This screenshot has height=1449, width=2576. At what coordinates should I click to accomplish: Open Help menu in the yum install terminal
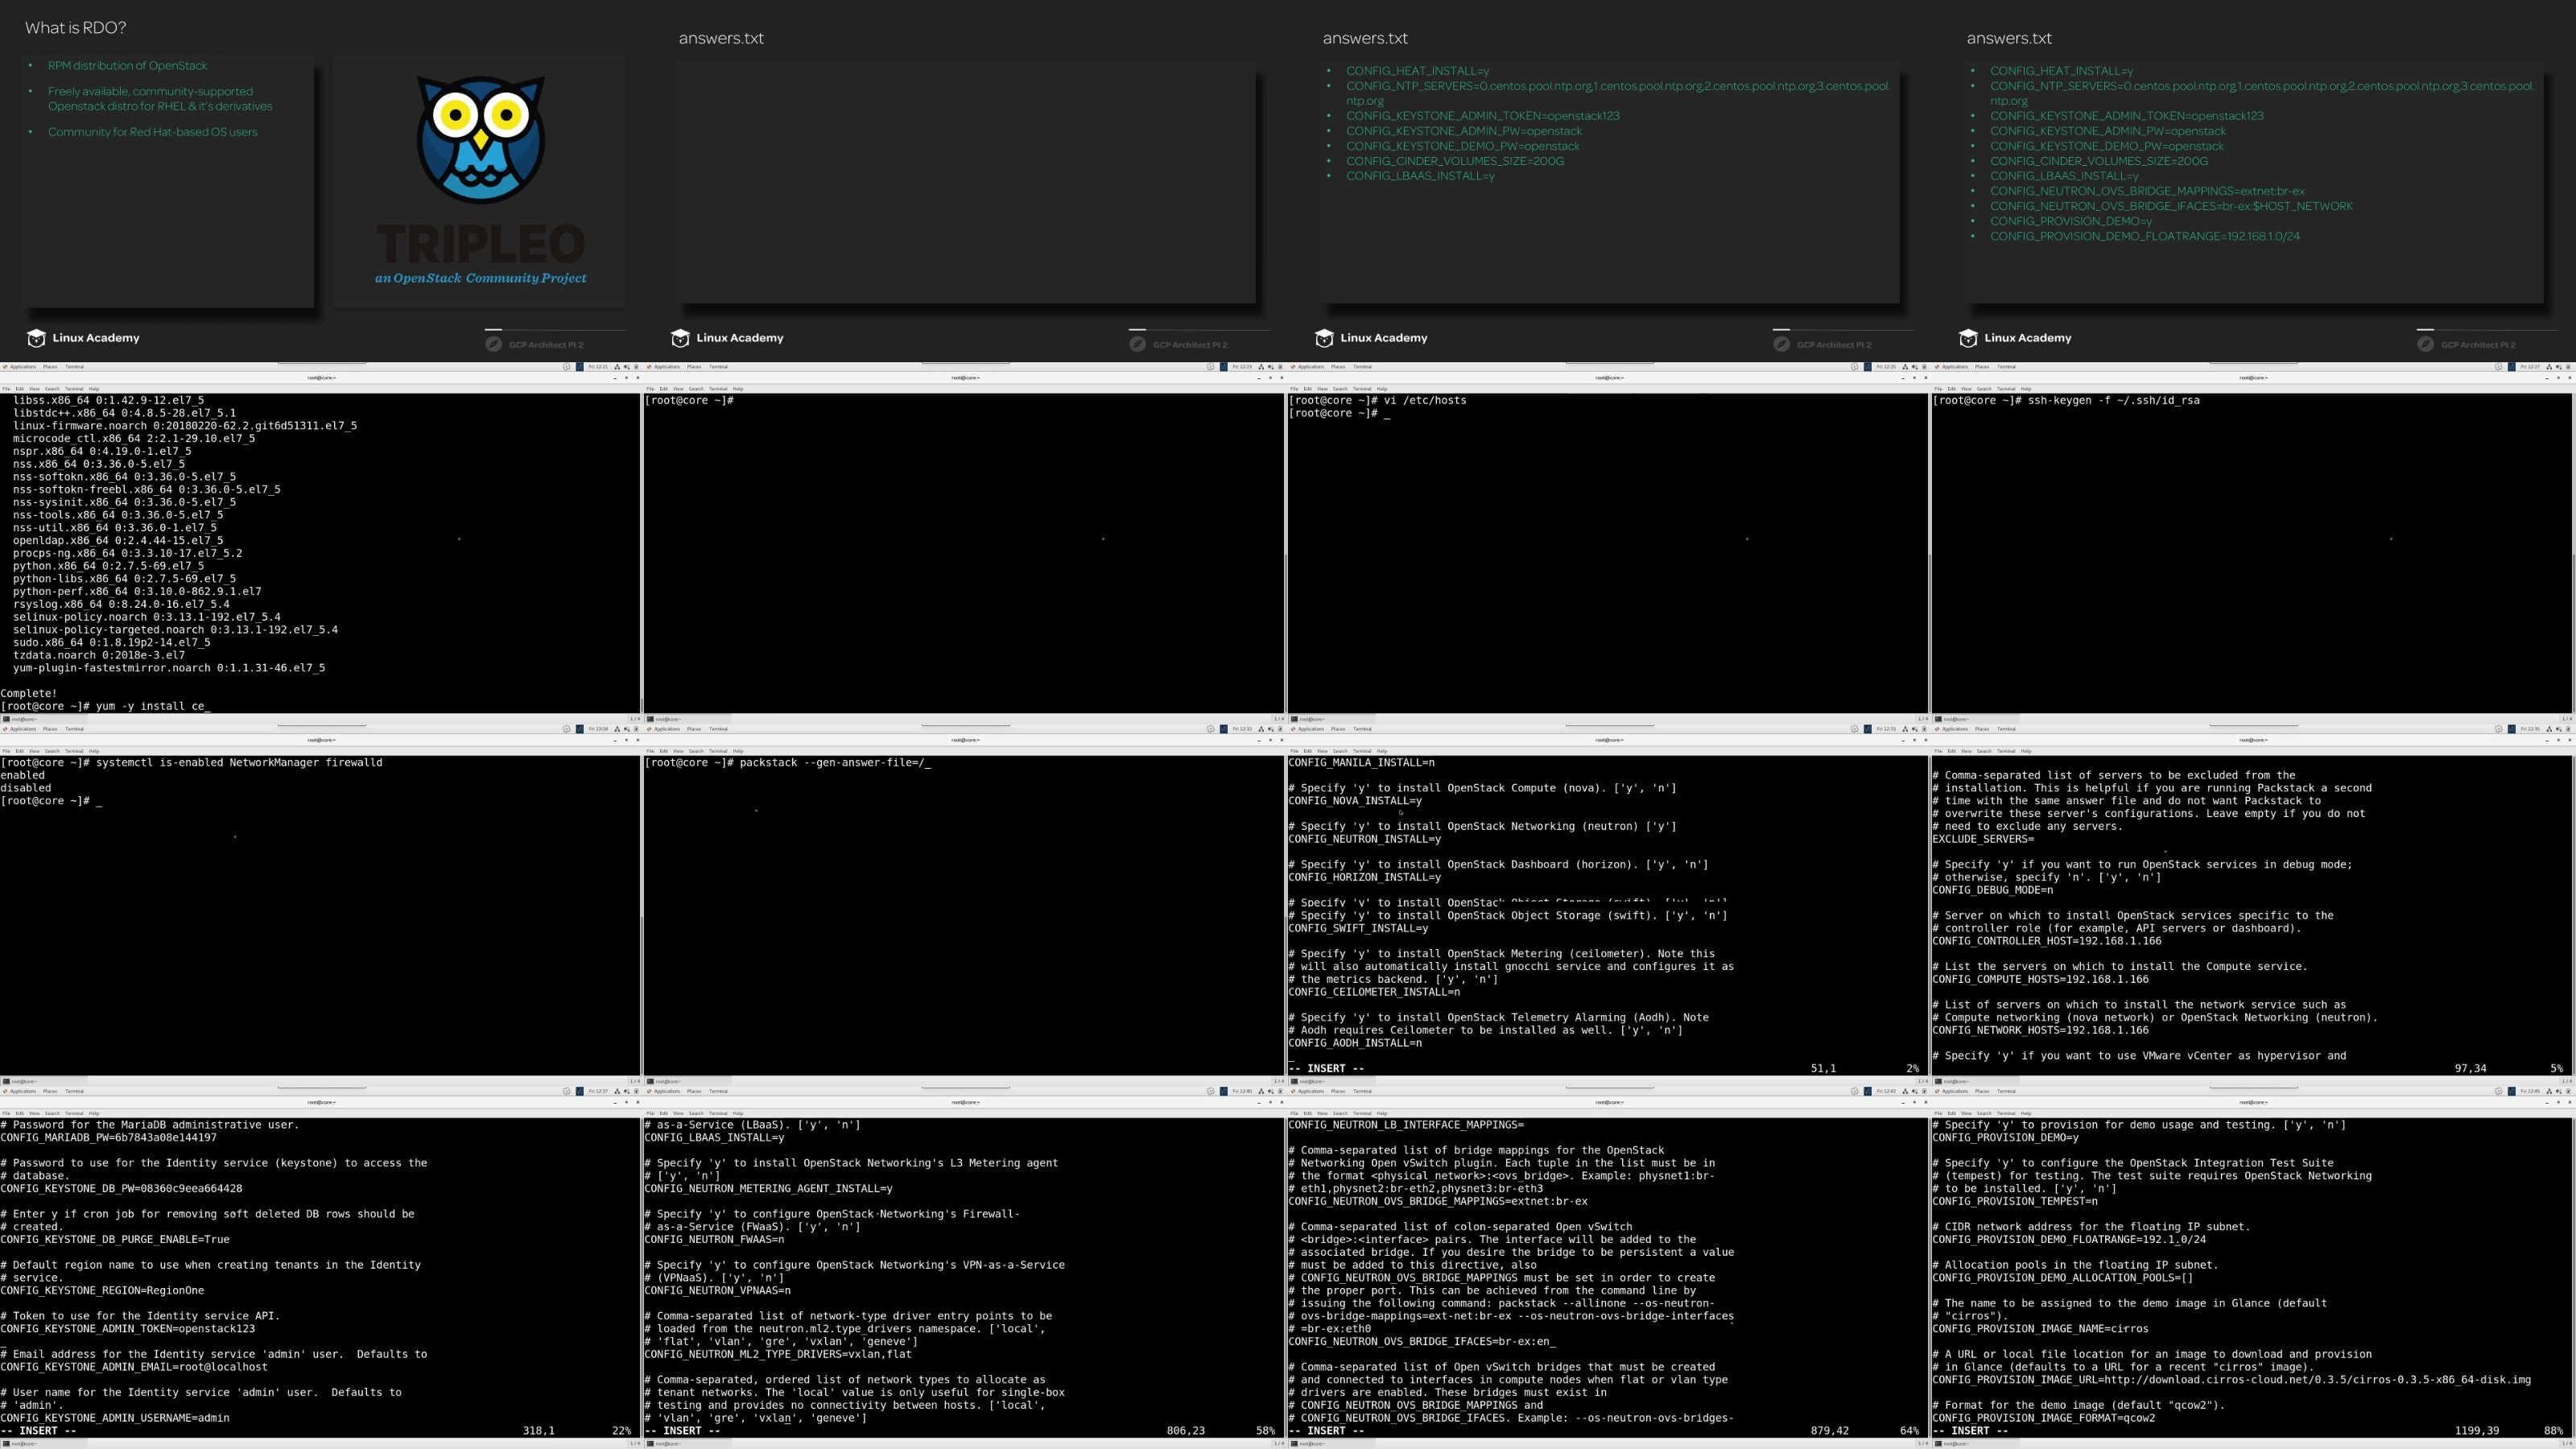(94, 389)
